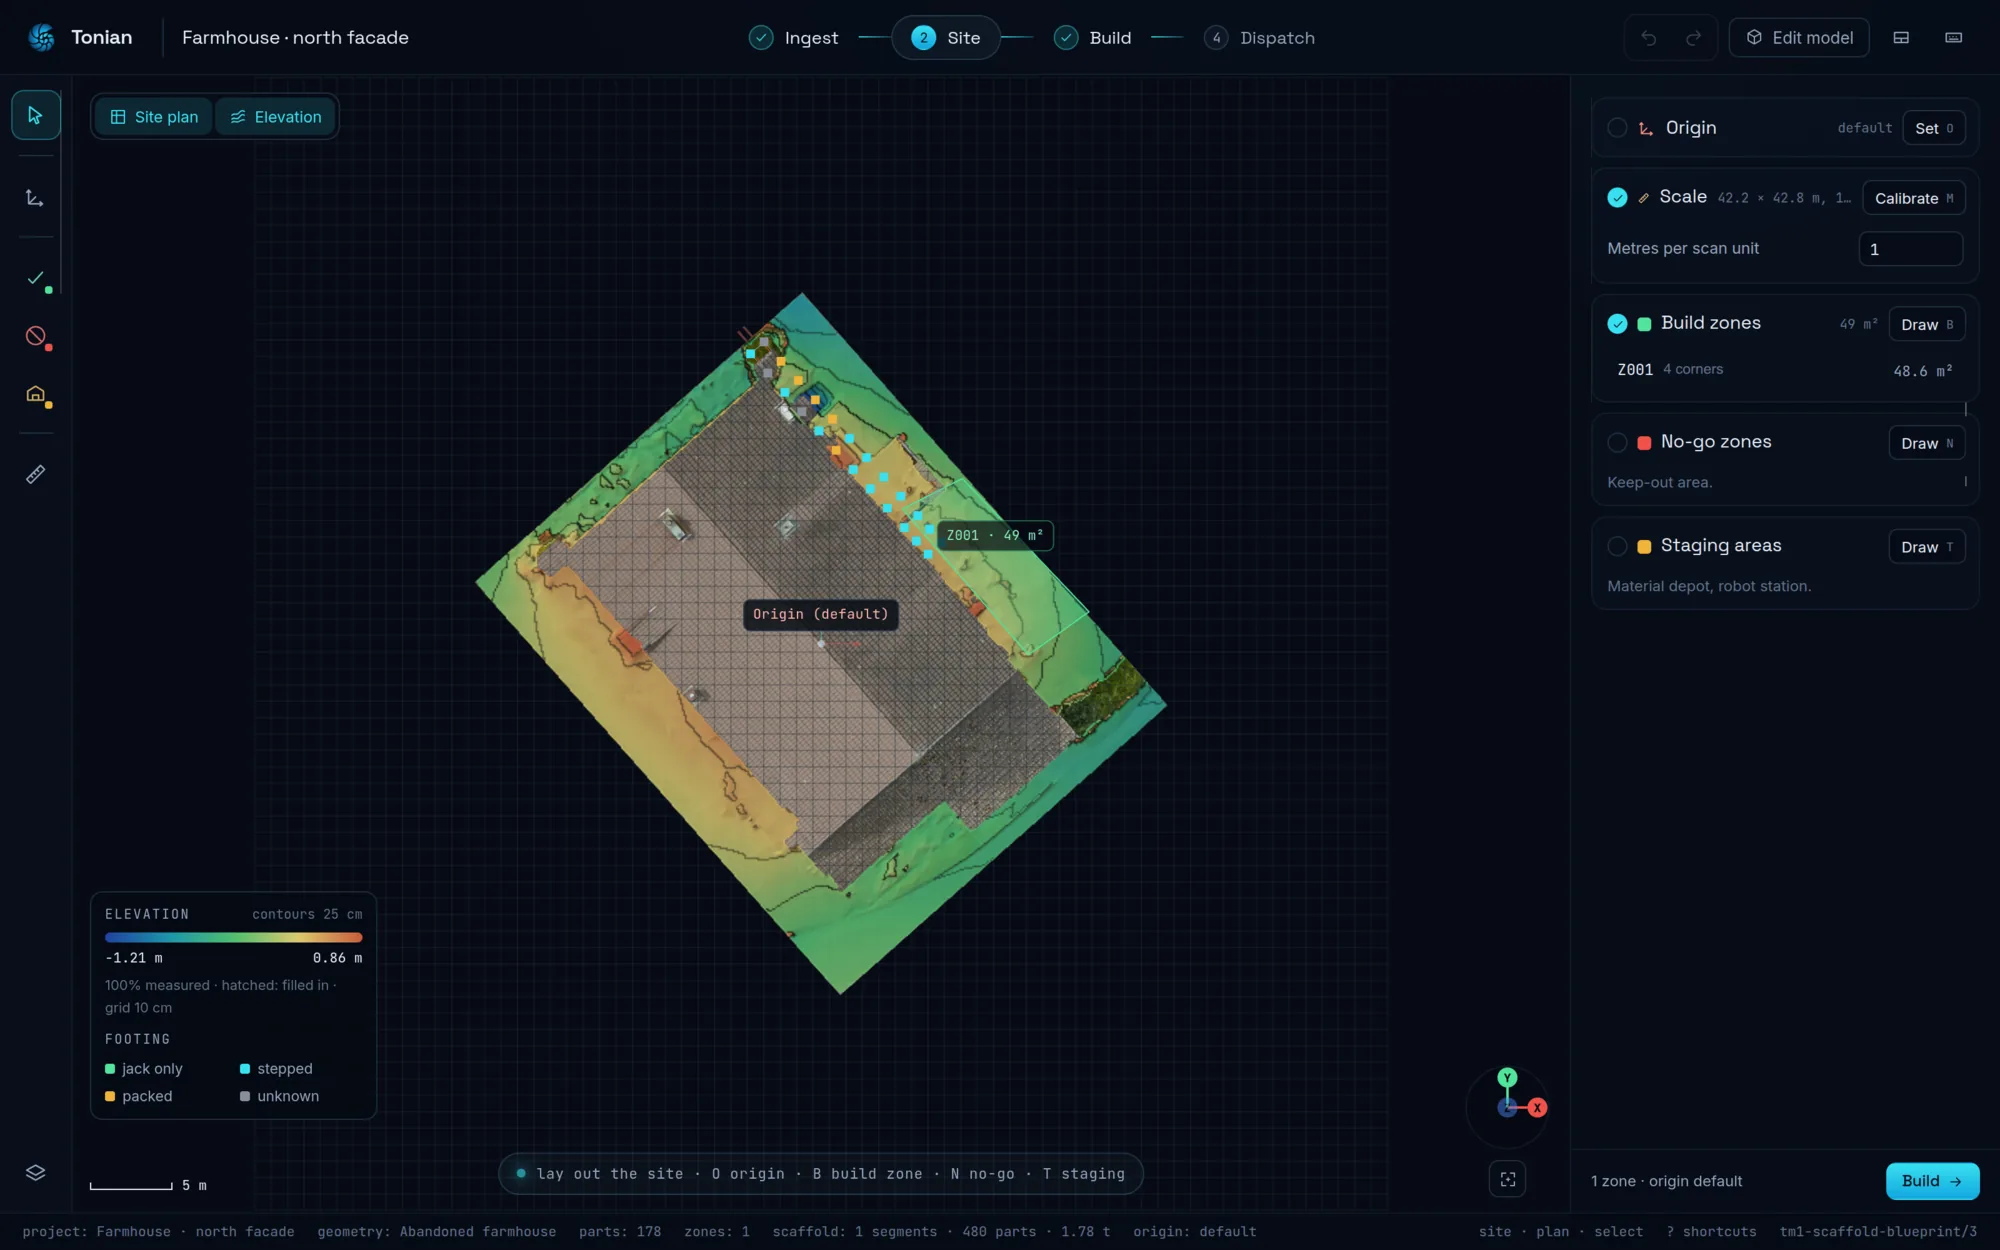Image resolution: width=2000 pixels, height=1250 pixels.
Task: Click the Tonian logo icon
Action: [42, 37]
